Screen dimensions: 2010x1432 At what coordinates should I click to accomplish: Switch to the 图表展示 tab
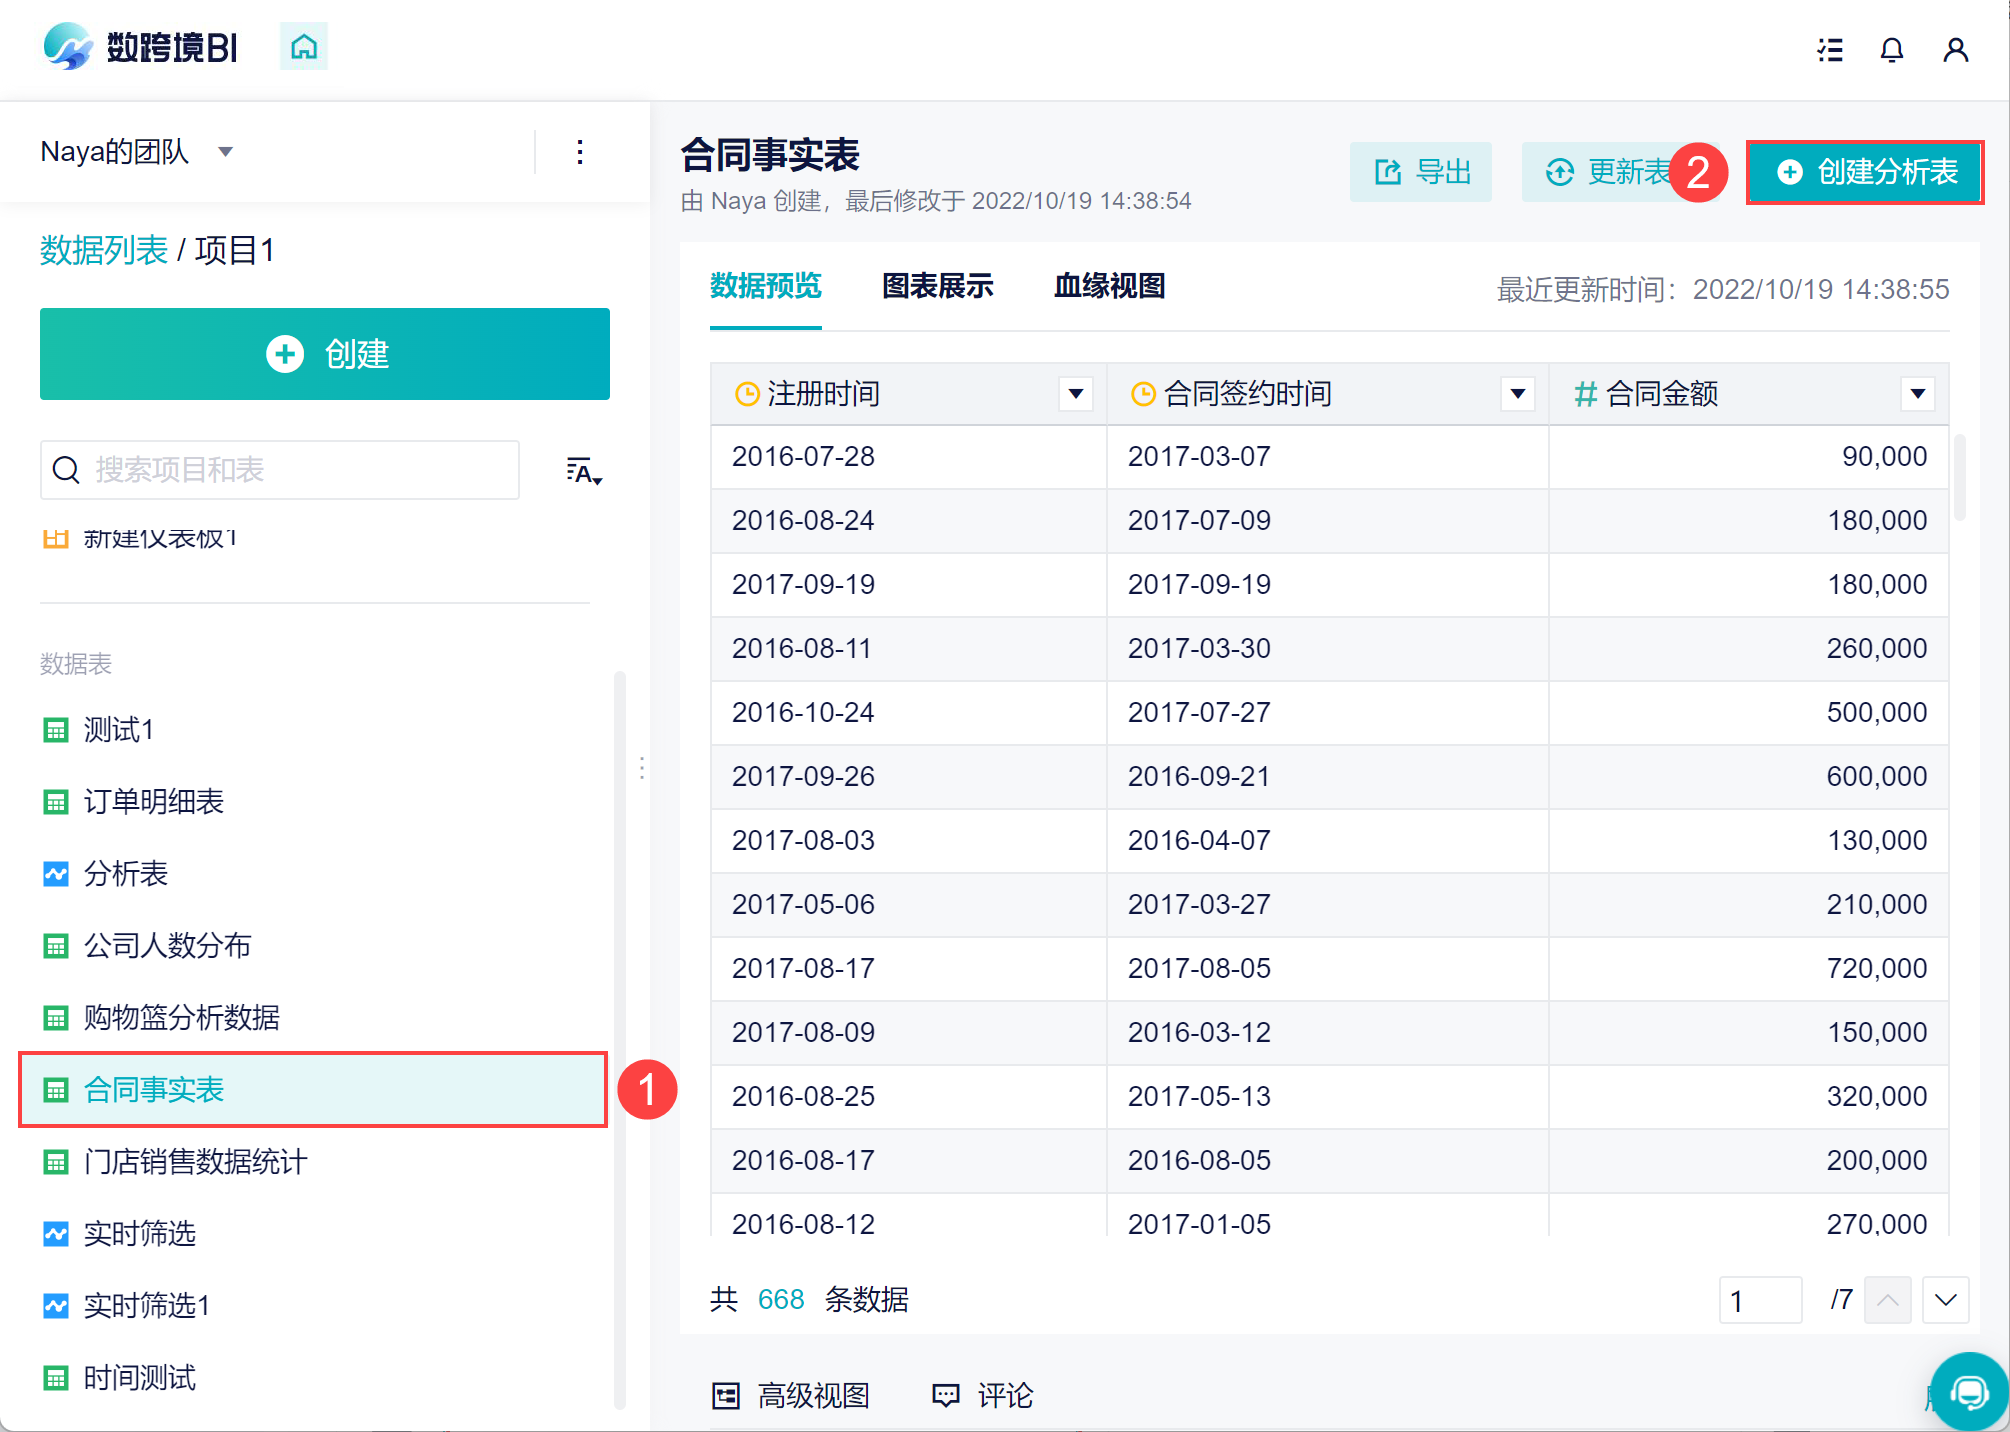[937, 287]
